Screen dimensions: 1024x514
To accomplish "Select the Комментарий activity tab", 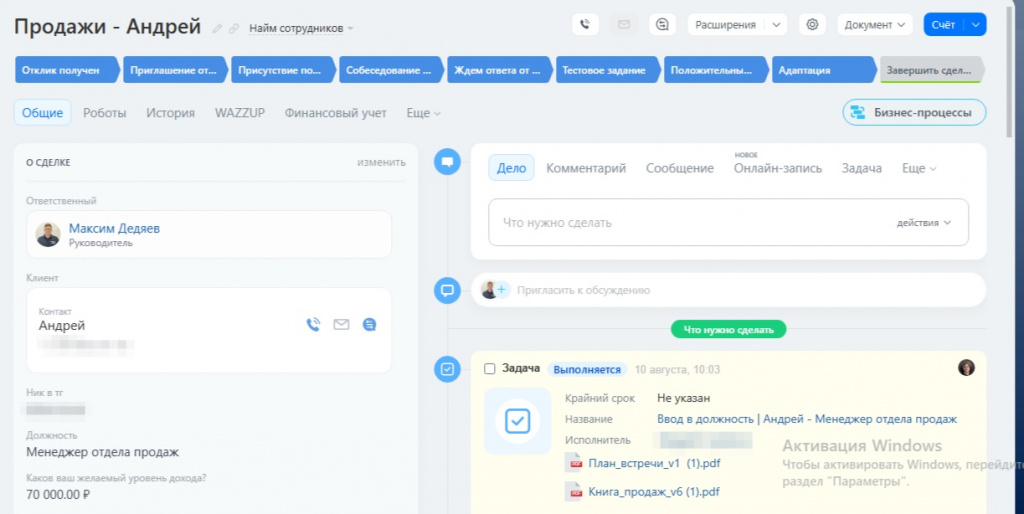I will 586,169.
